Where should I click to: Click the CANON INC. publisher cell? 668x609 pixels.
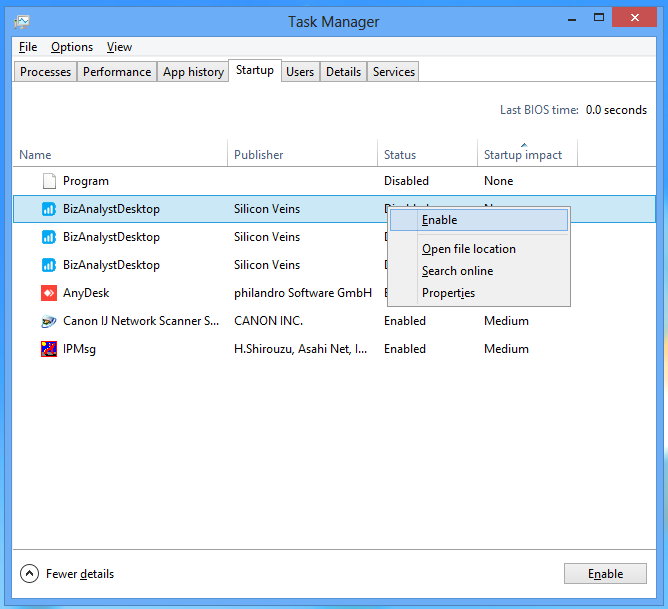pyautogui.click(x=268, y=321)
